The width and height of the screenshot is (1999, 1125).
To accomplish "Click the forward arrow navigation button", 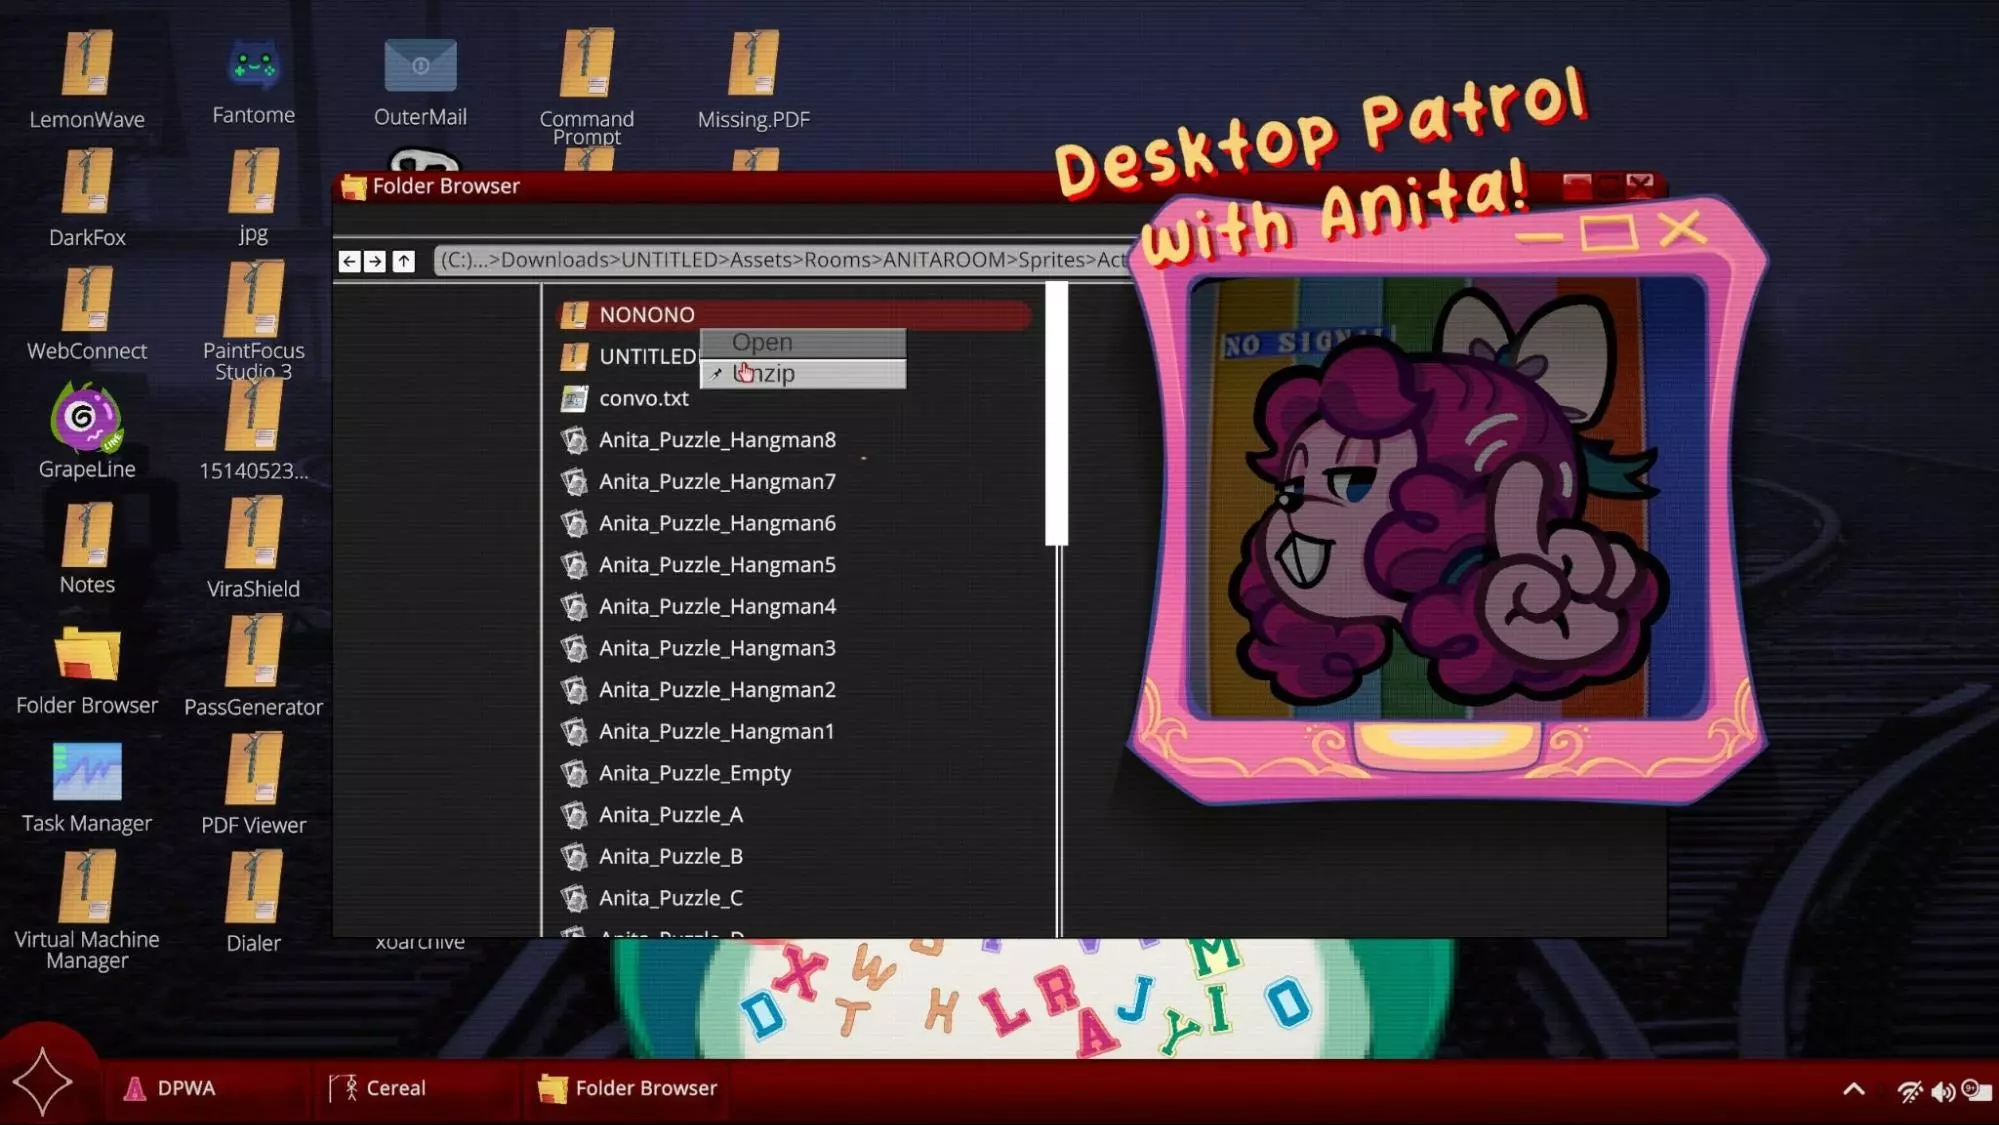I will tap(375, 261).
